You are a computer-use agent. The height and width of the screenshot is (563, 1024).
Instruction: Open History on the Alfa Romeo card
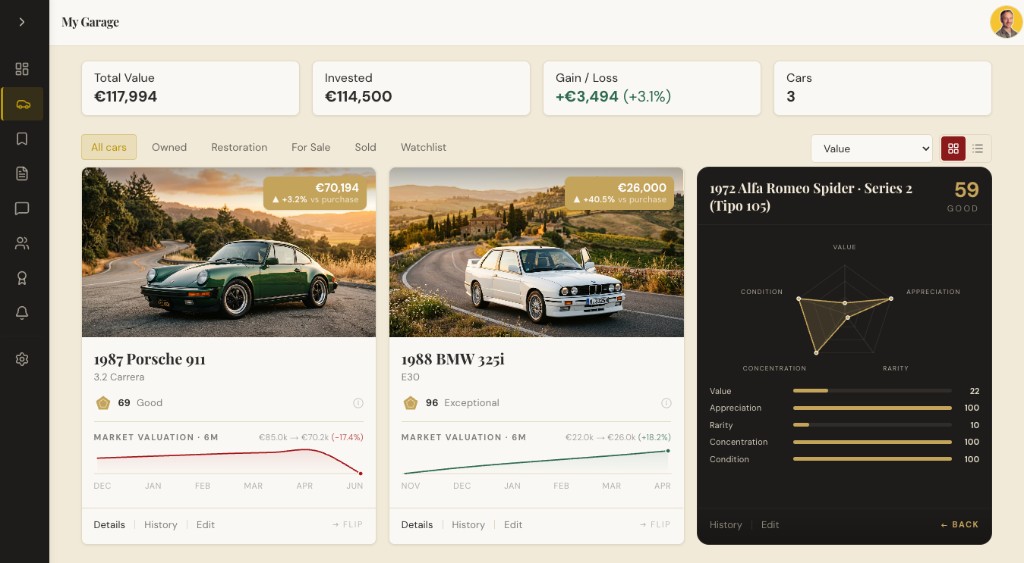click(726, 524)
